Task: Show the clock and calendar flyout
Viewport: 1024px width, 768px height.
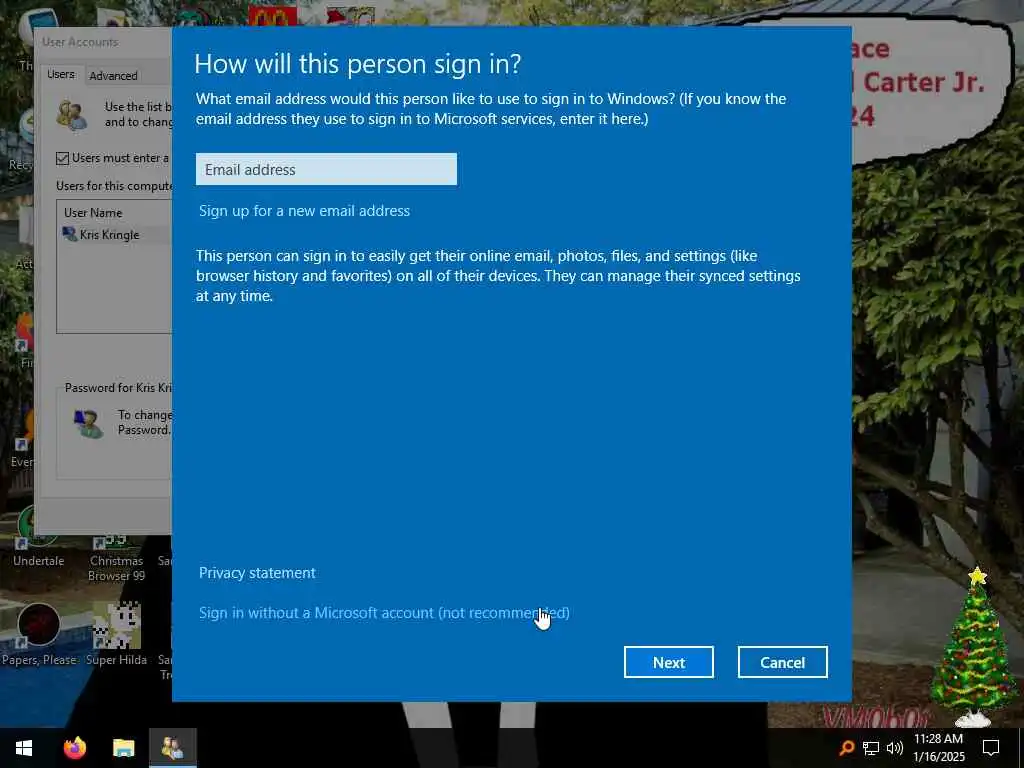Action: pos(938,748)
